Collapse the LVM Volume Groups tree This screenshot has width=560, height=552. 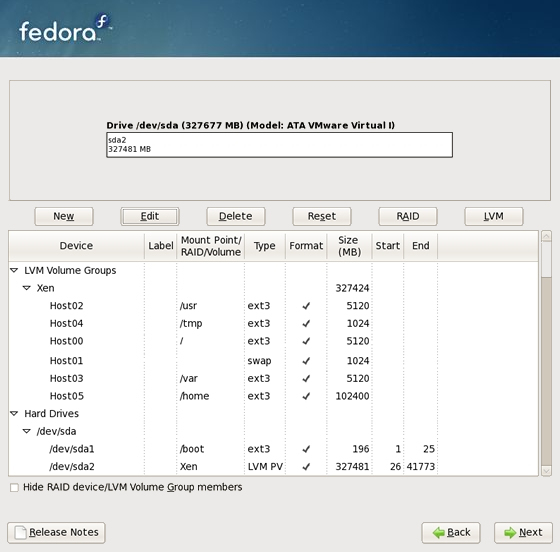(x=14, y=270)
